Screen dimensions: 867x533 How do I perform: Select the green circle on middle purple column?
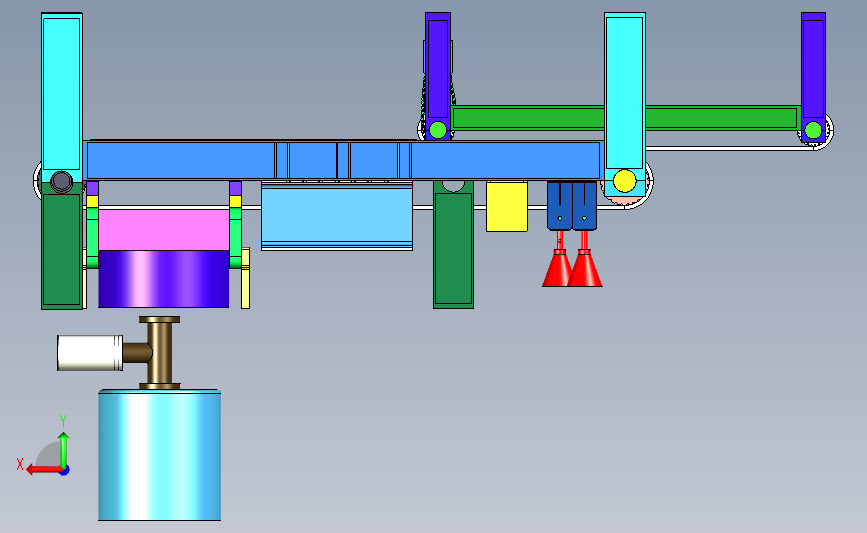[438, 130]
